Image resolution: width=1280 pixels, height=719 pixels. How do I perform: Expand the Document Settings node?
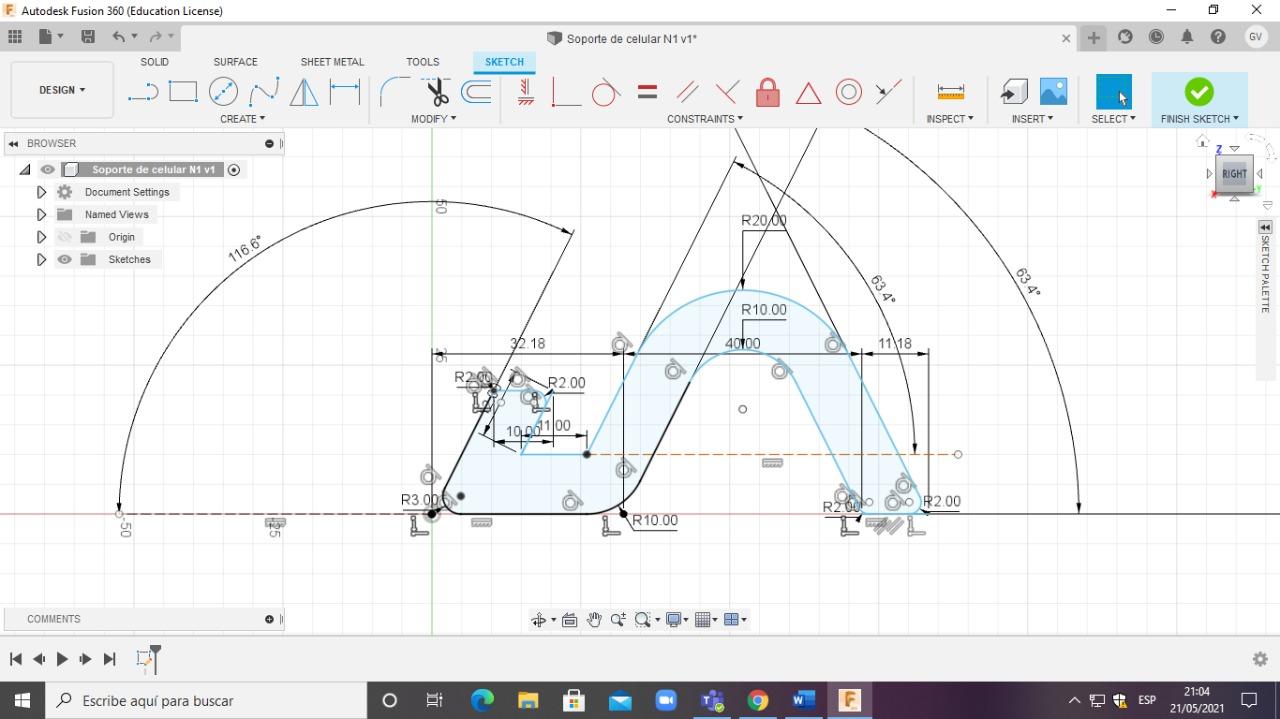pyautogui.click(x=41, y=192)
